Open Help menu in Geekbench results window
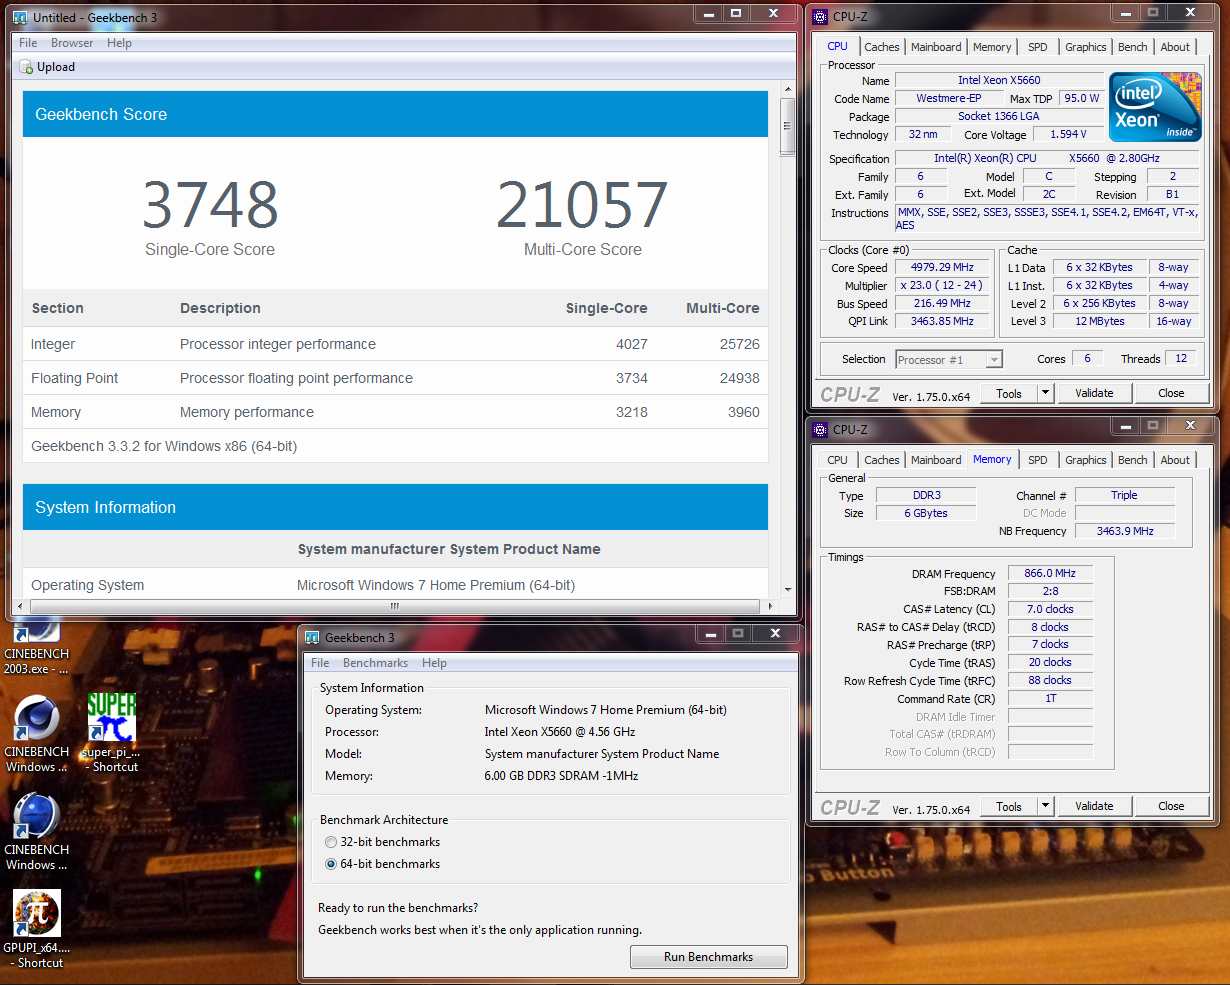 pyautogui.click(x=119, y=43)
